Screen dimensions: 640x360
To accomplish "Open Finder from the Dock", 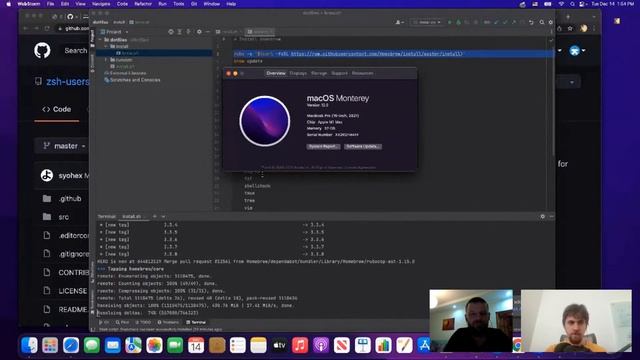I will (29, 345).
